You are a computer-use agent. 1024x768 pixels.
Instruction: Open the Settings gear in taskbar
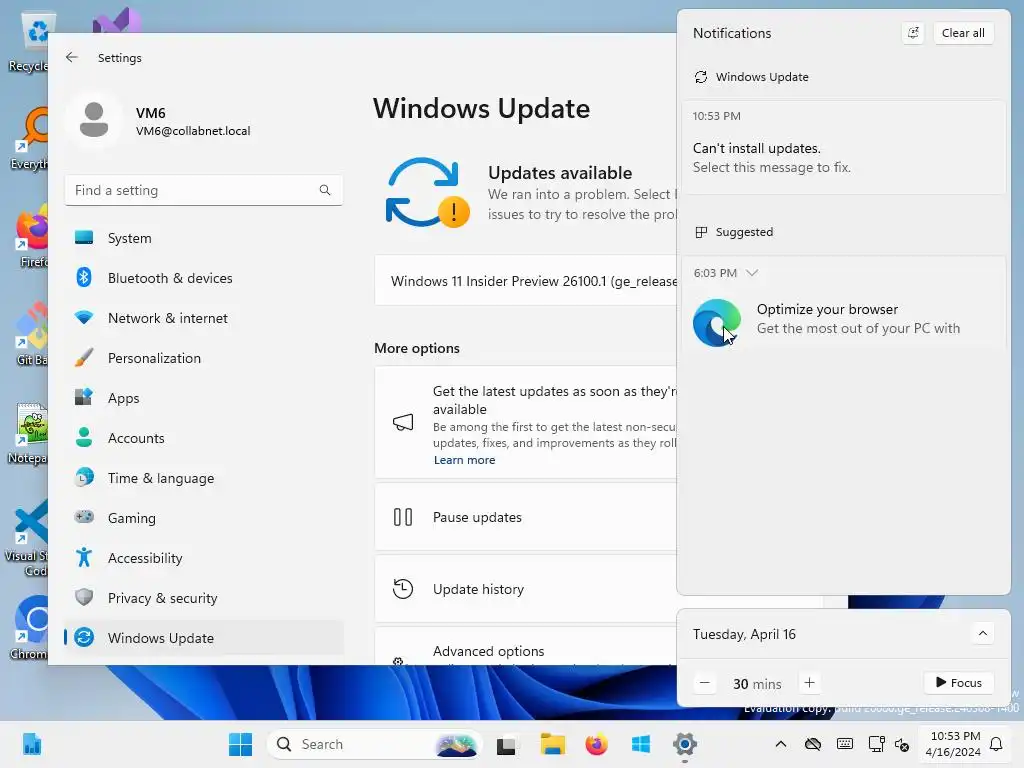[685, 744]
